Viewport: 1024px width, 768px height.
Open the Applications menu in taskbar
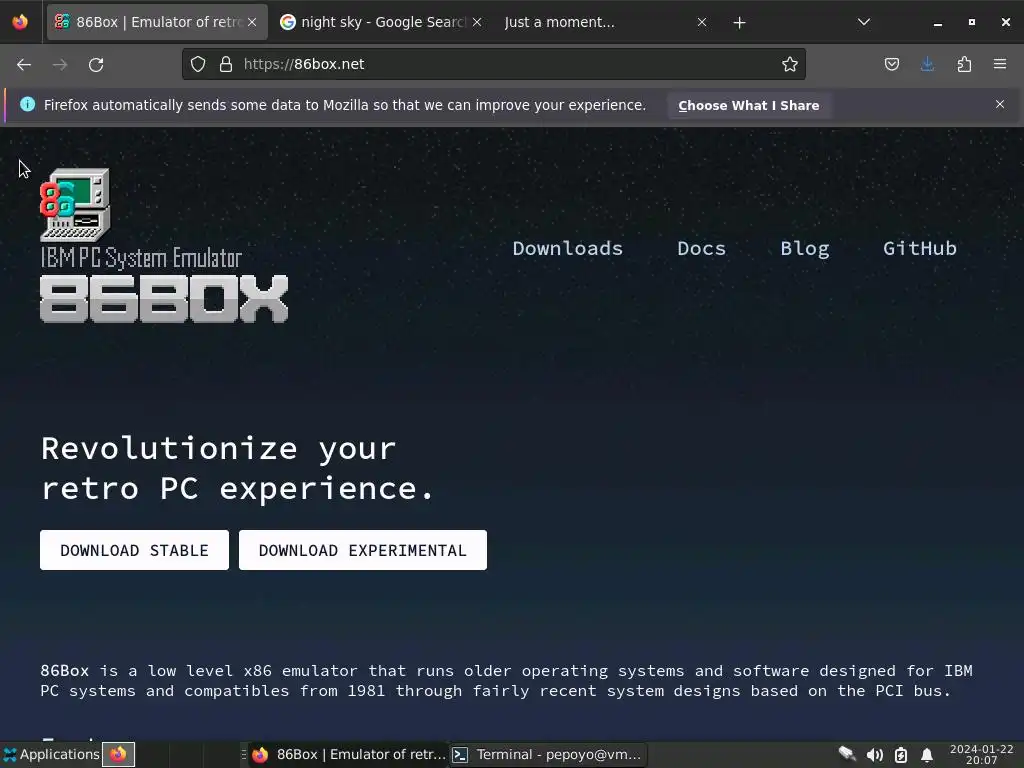[x=52, y=754]
